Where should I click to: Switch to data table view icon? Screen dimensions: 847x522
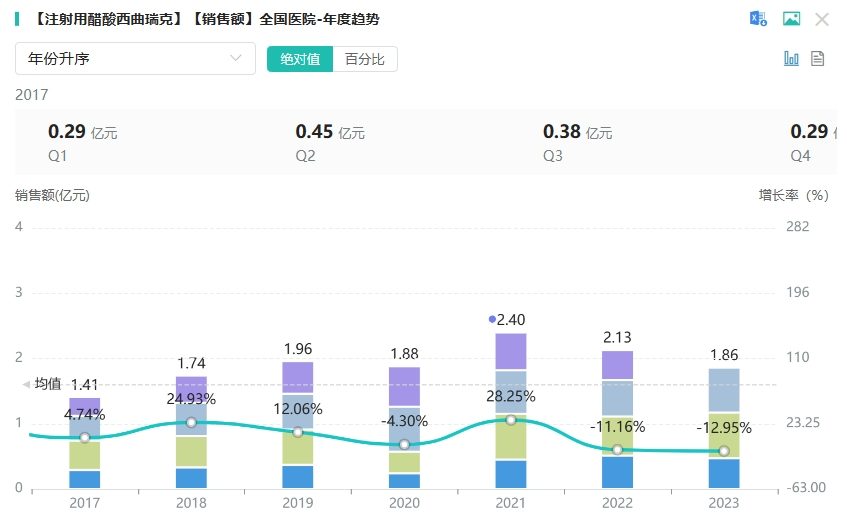(x=817, y=59)
